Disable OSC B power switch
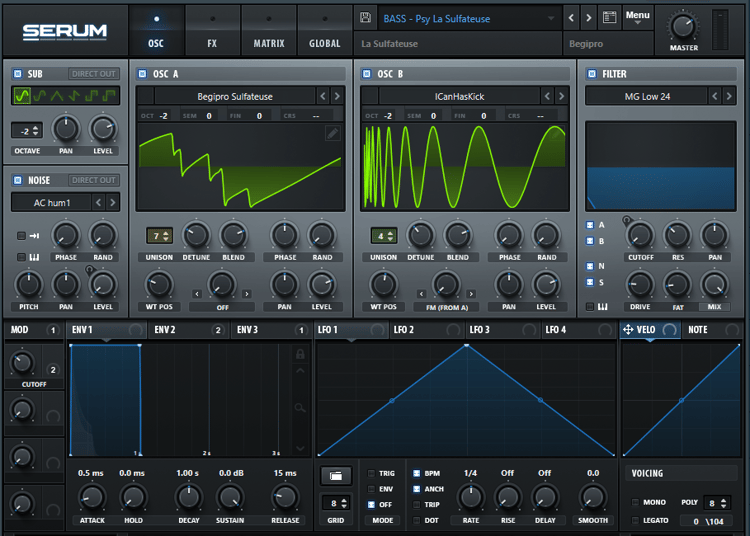Image resolution: width=750 pixels, height=536 pixels. click(x=367, y=74)
